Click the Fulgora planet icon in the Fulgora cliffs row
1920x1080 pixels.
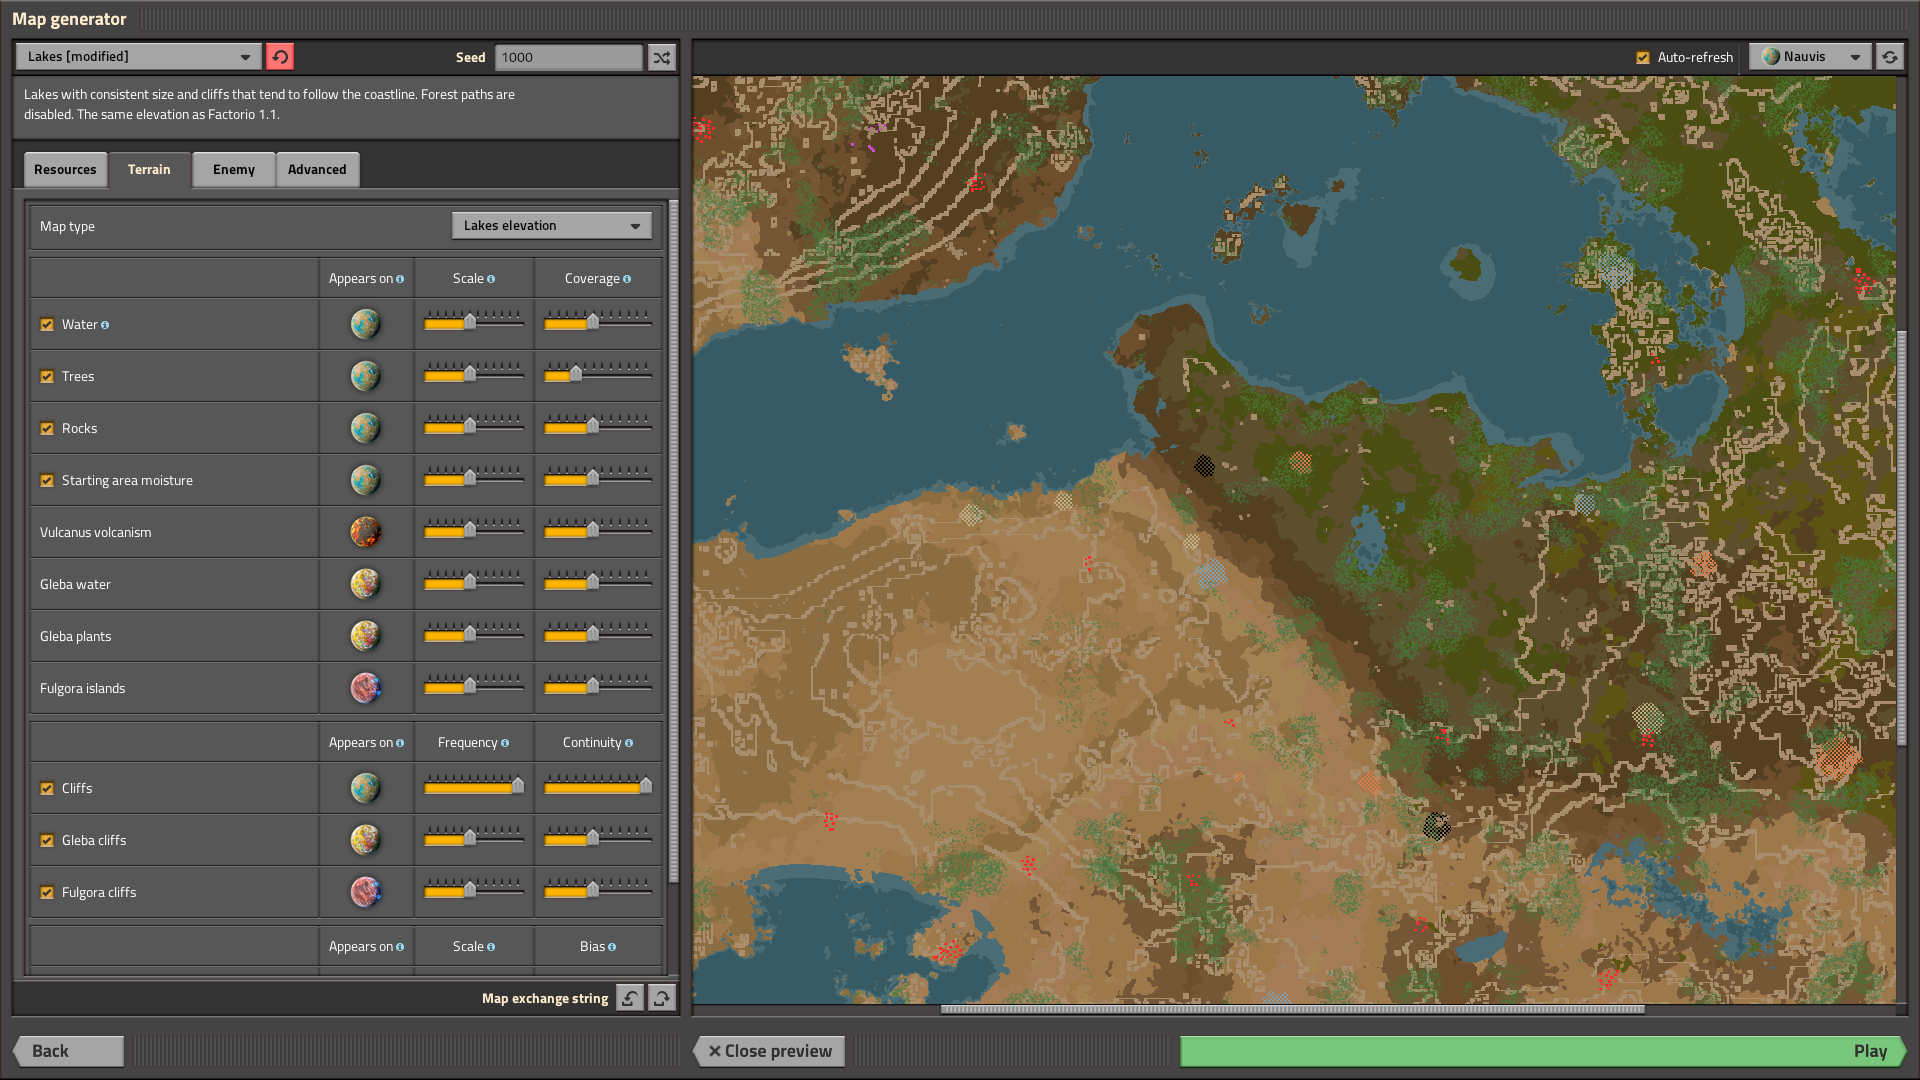pyautogui.click(x=366, y=892)
